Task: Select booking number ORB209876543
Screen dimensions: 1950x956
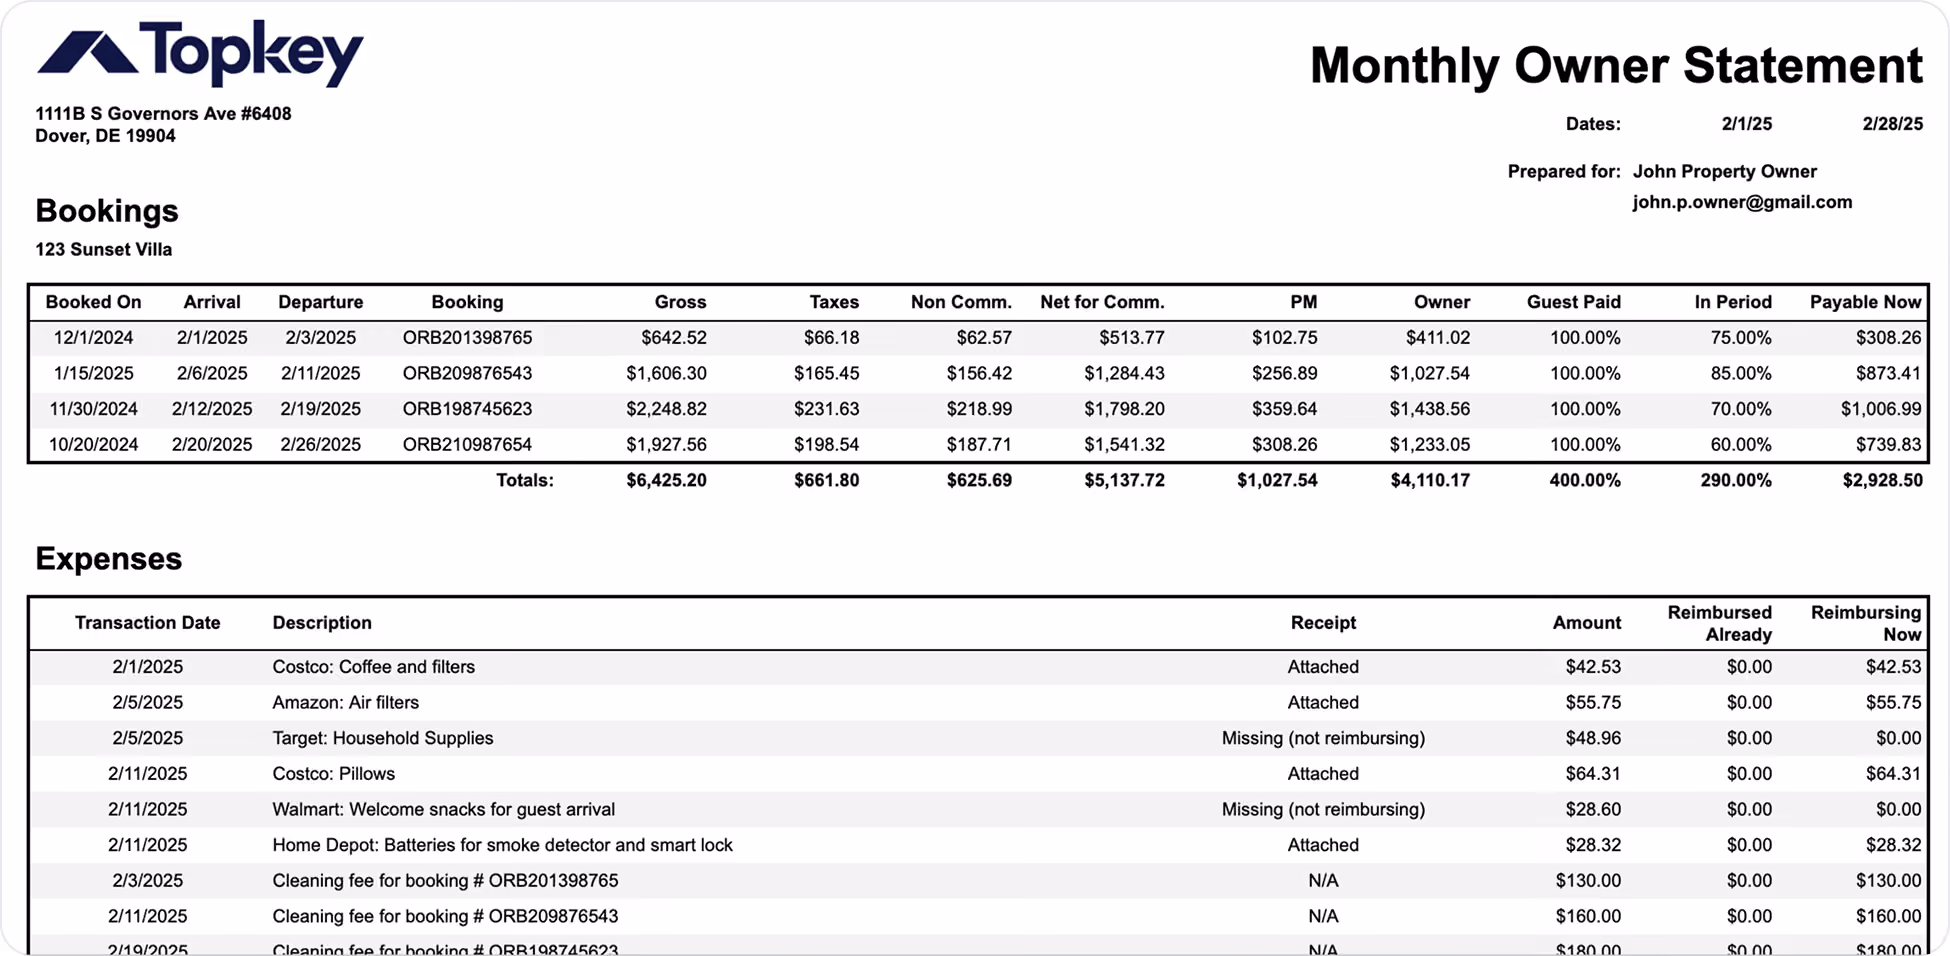Action: [x=467, y=373]
